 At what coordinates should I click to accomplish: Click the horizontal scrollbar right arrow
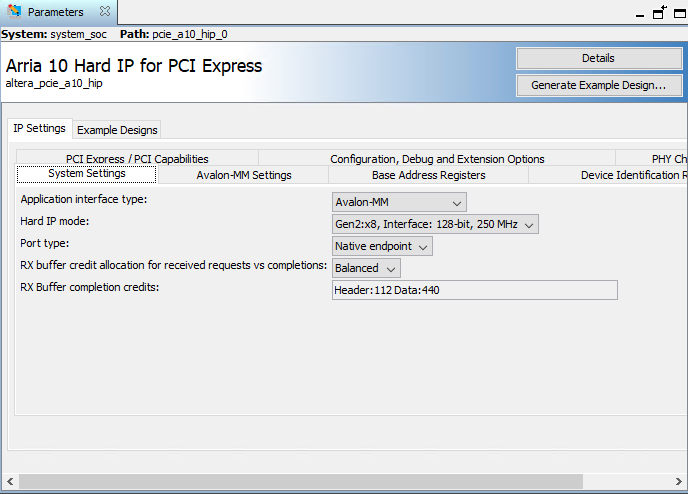coord(678,482)
